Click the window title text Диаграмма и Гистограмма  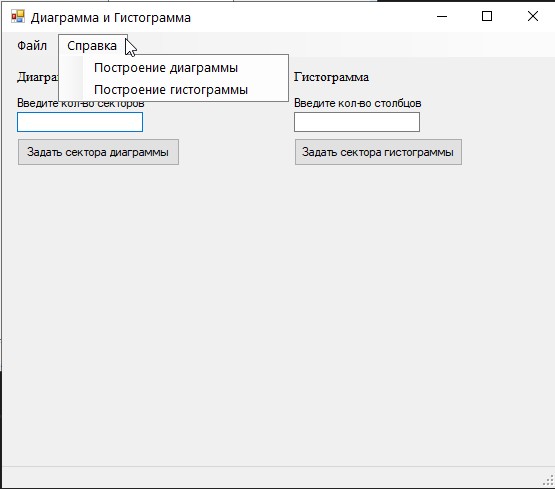coord(111,17)
